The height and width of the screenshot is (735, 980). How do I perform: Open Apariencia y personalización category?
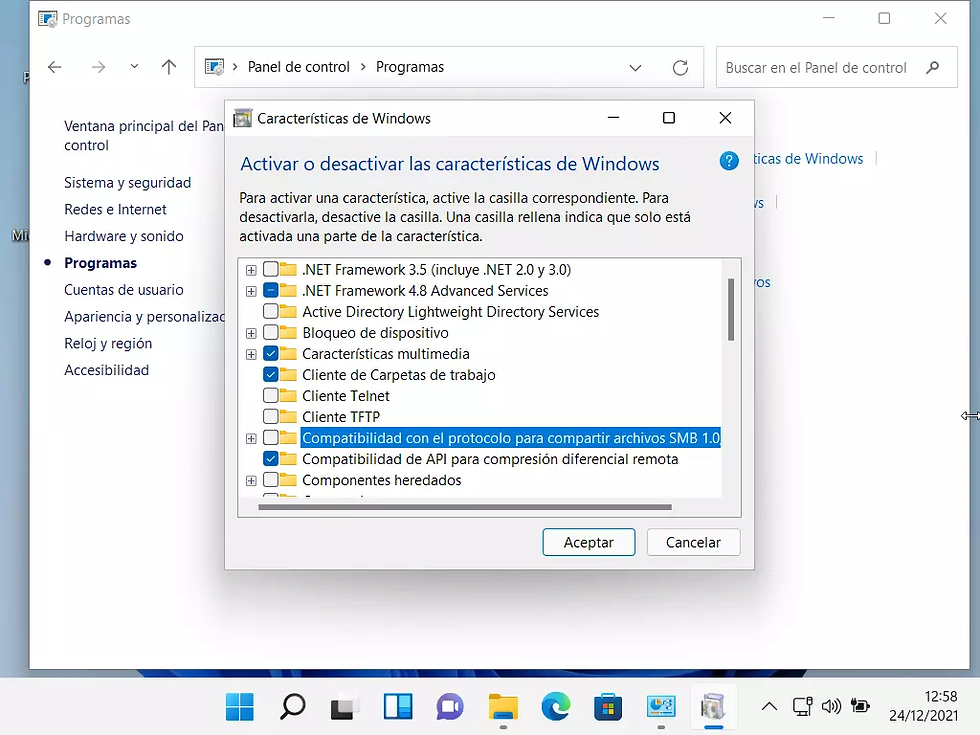point(144,317)
